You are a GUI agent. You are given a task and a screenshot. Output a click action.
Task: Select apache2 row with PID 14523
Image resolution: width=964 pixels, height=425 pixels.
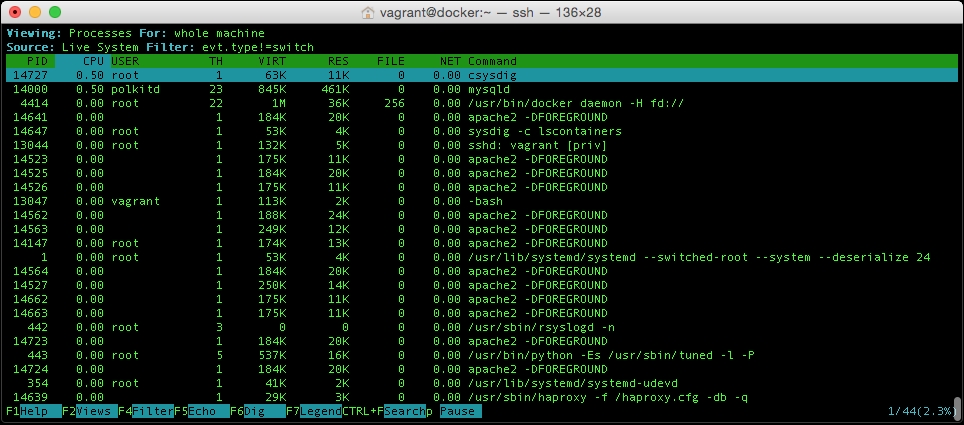pos(482,159)
